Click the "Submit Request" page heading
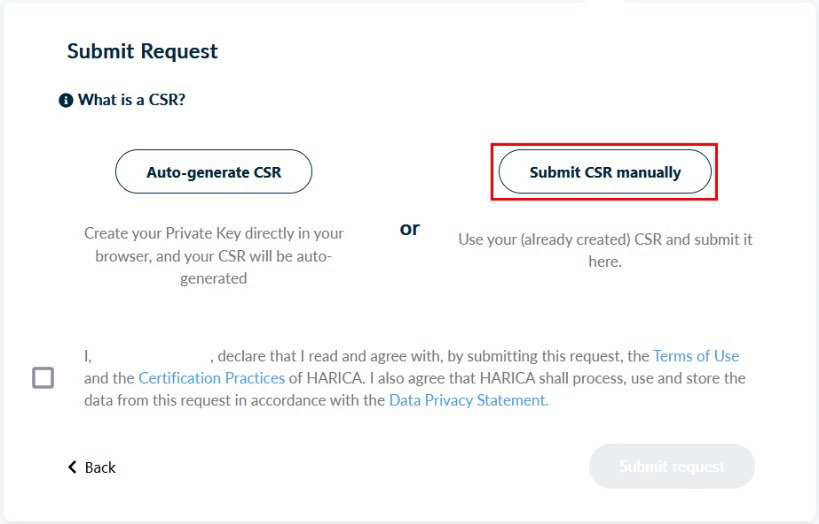 coord(142,51)
